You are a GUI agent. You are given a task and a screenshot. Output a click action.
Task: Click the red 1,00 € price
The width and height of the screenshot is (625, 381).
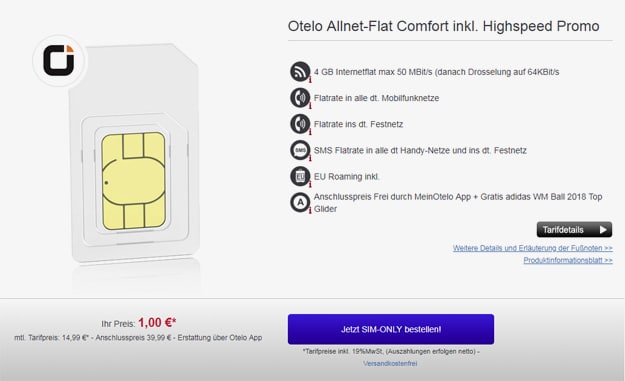(157, 322)
